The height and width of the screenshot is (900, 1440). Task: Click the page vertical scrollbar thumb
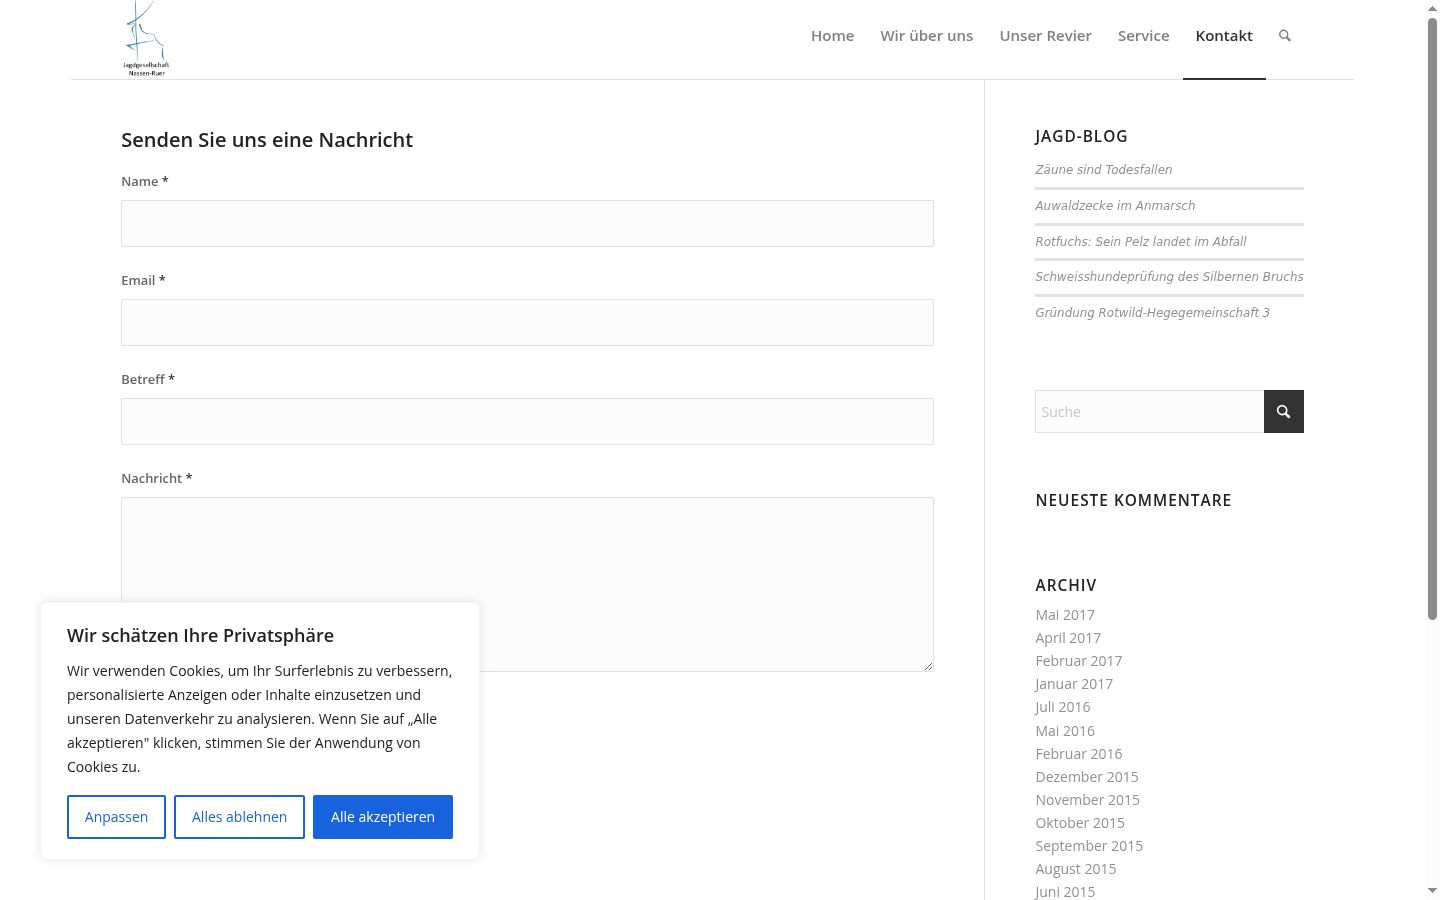coord(1432,318)
